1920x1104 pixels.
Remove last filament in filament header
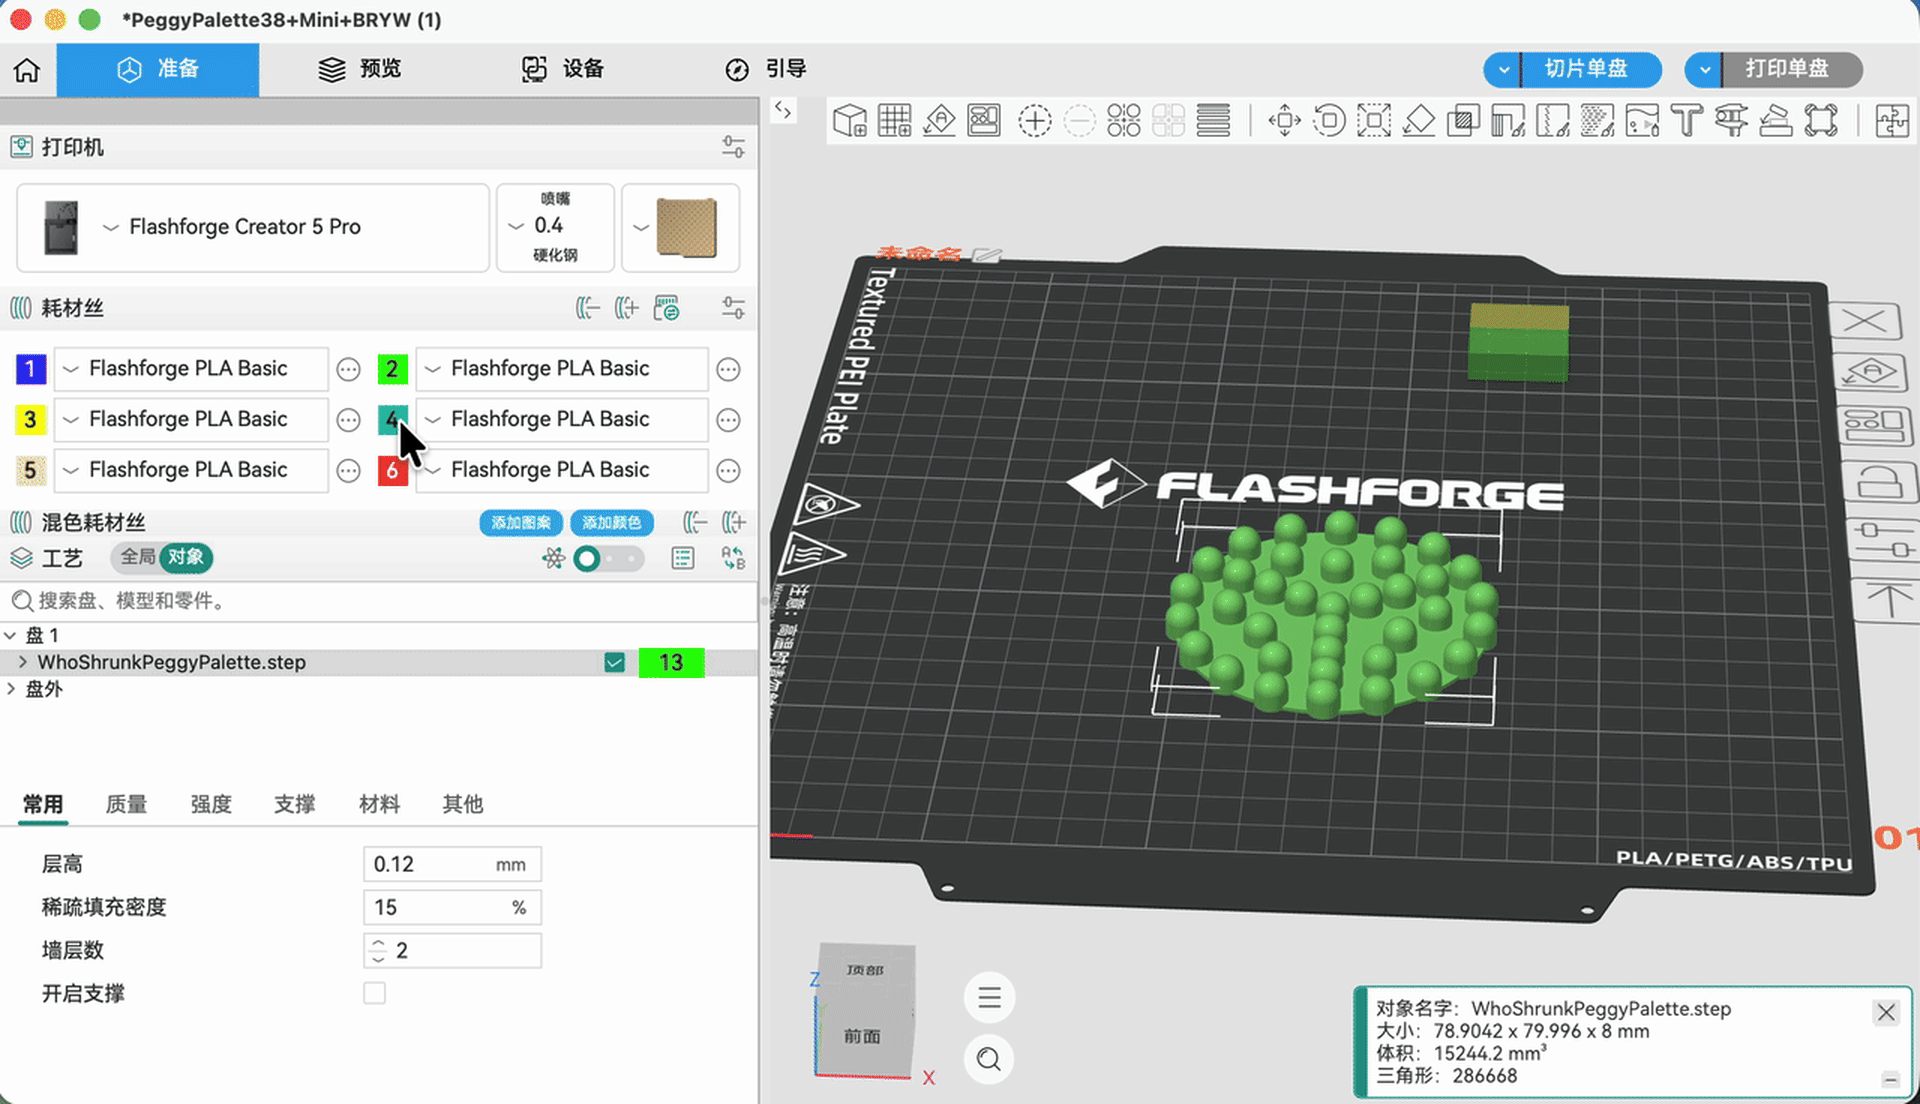[588, 308]
